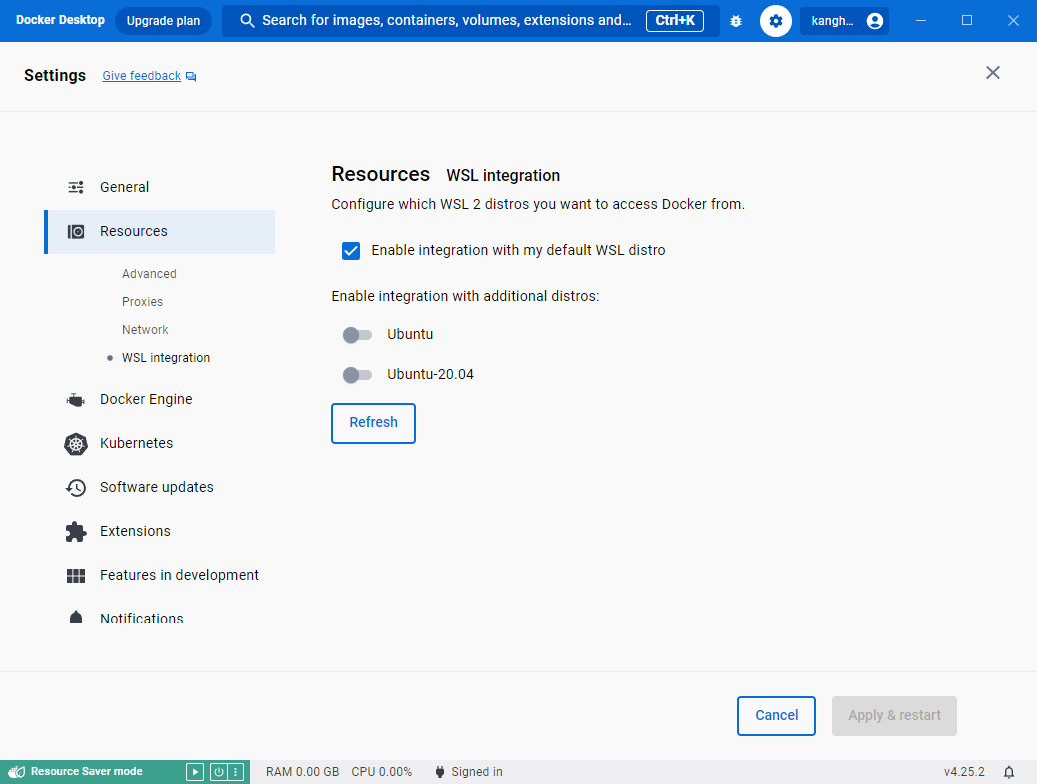
Task: Focus the search images and containers field
Action: click(470, 21)
